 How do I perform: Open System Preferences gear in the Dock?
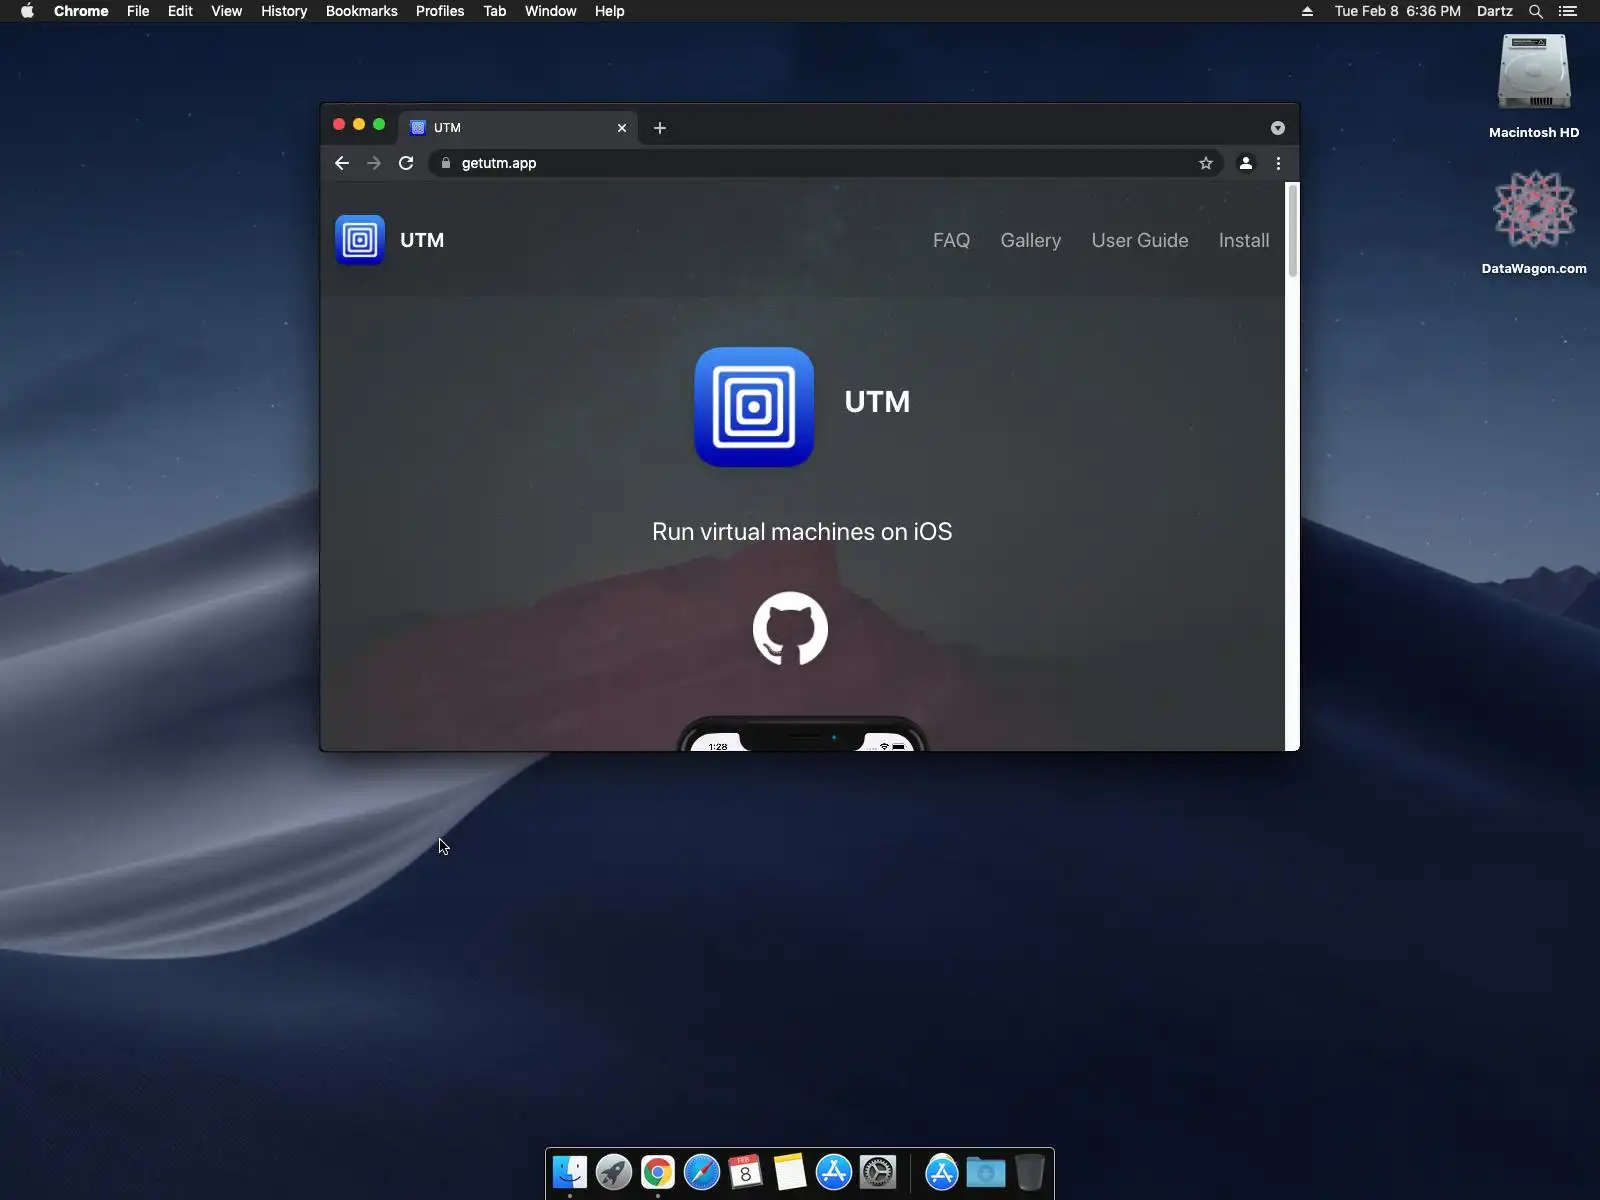coord(878,1172)
